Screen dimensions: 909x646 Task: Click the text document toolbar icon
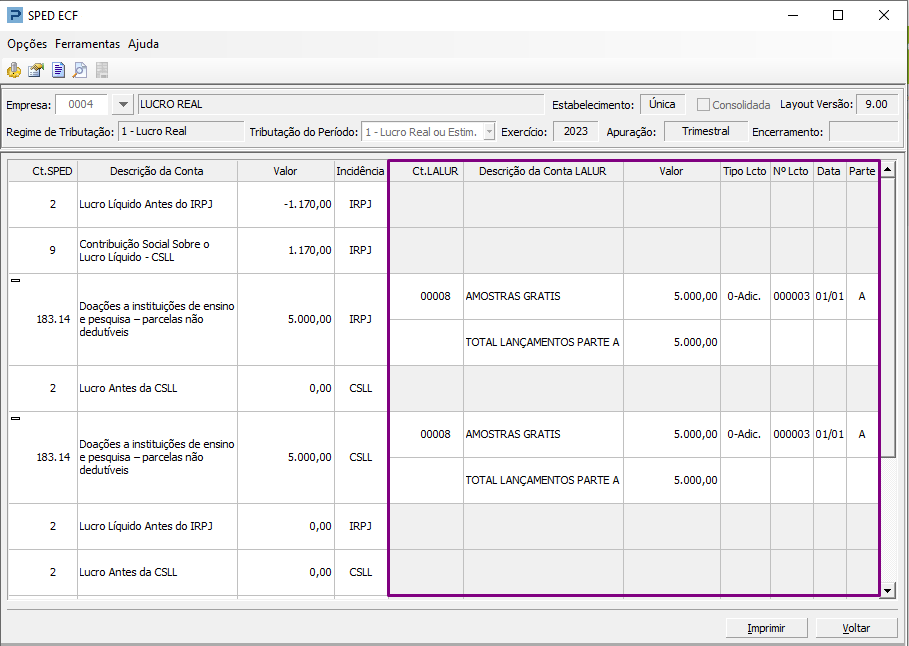click(x=58, y=70)
